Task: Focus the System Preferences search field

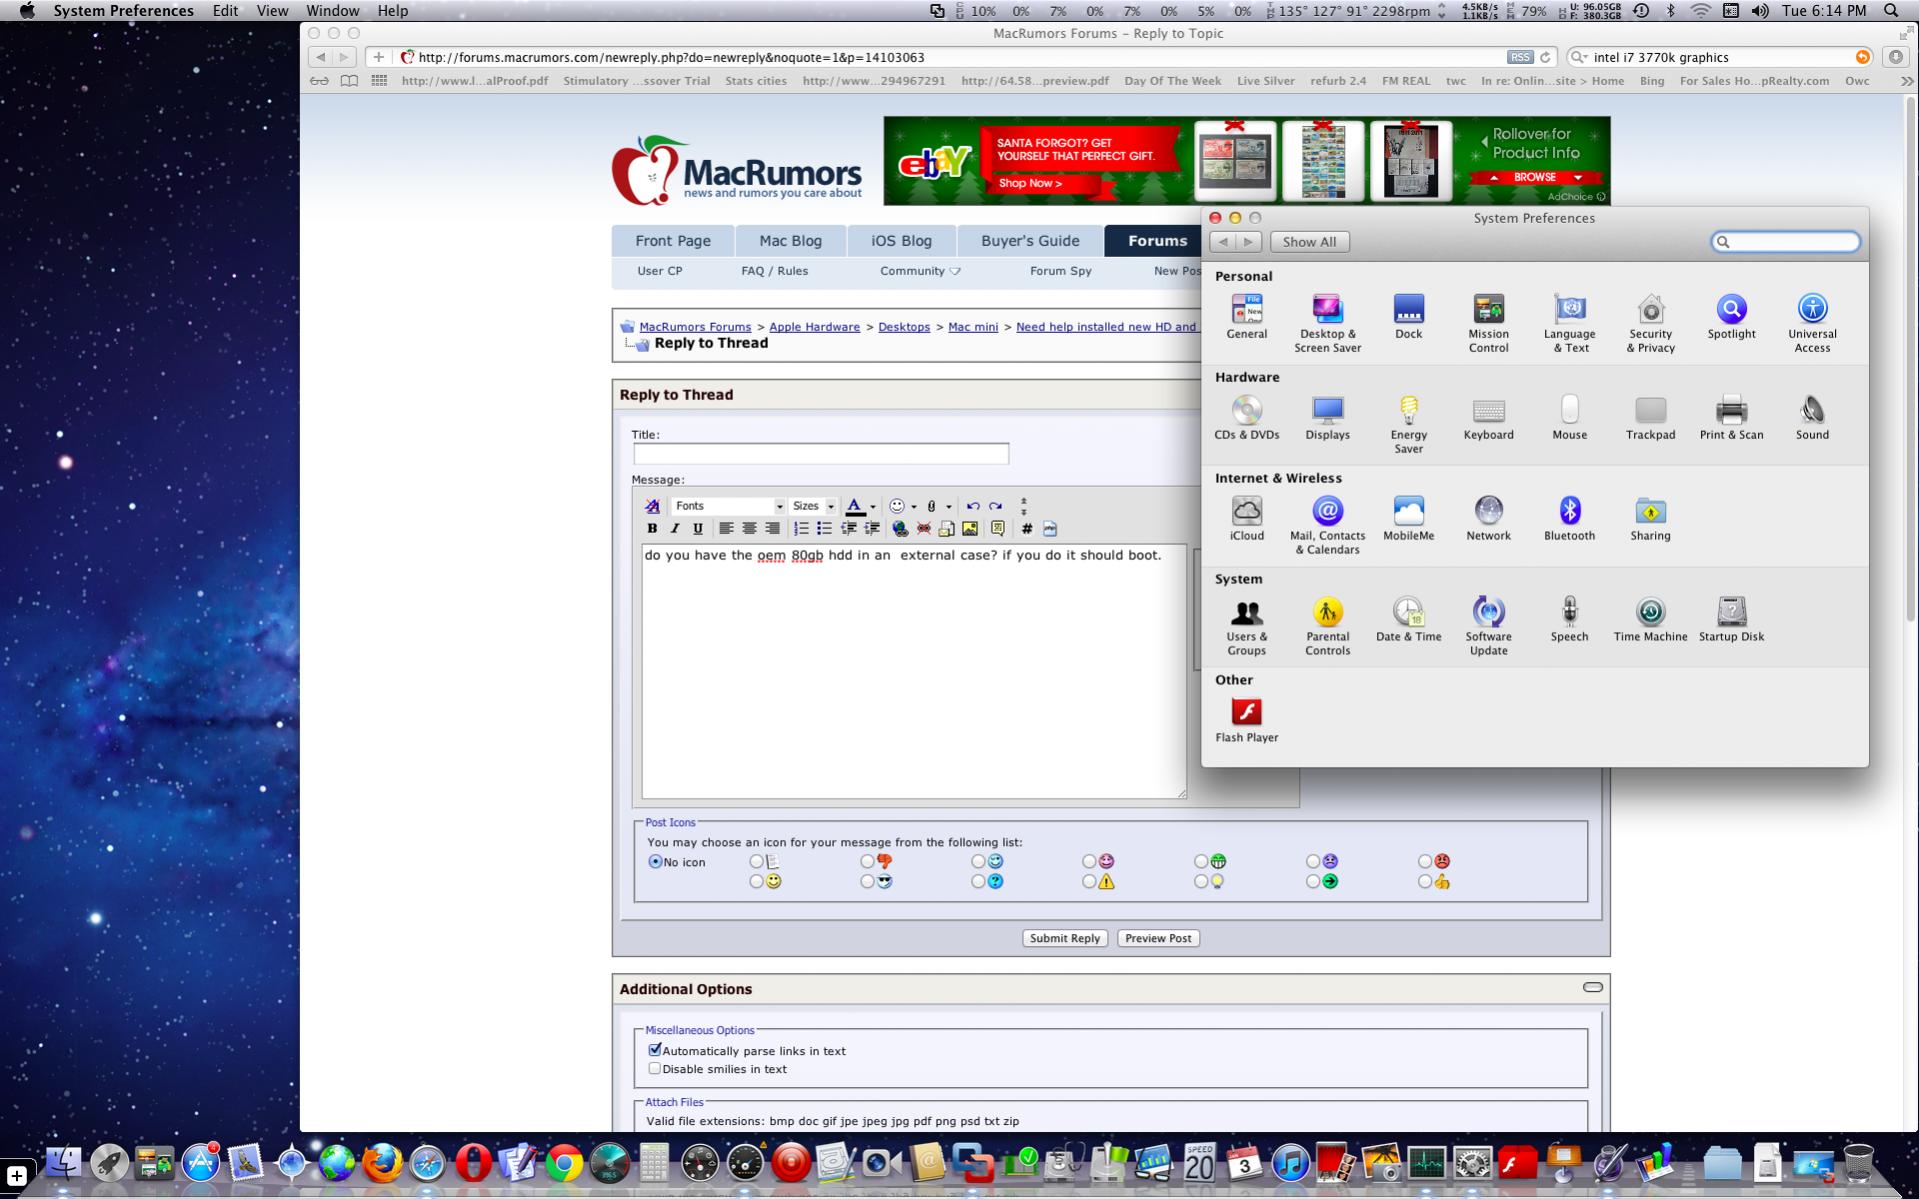Action: [1786, 242]
